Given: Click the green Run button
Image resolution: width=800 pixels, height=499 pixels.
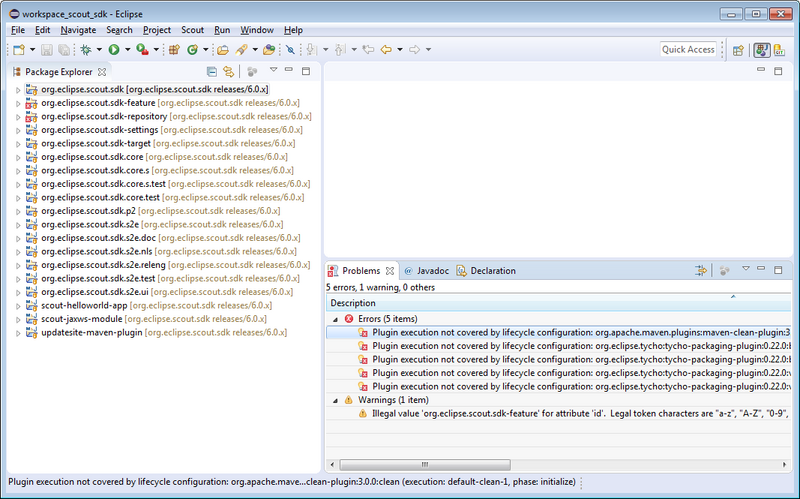Looking at the screenshot, I should pos(114,49).
